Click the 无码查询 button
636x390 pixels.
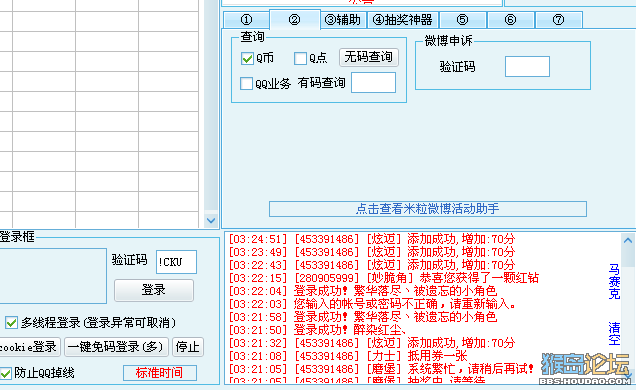point(369,57)
